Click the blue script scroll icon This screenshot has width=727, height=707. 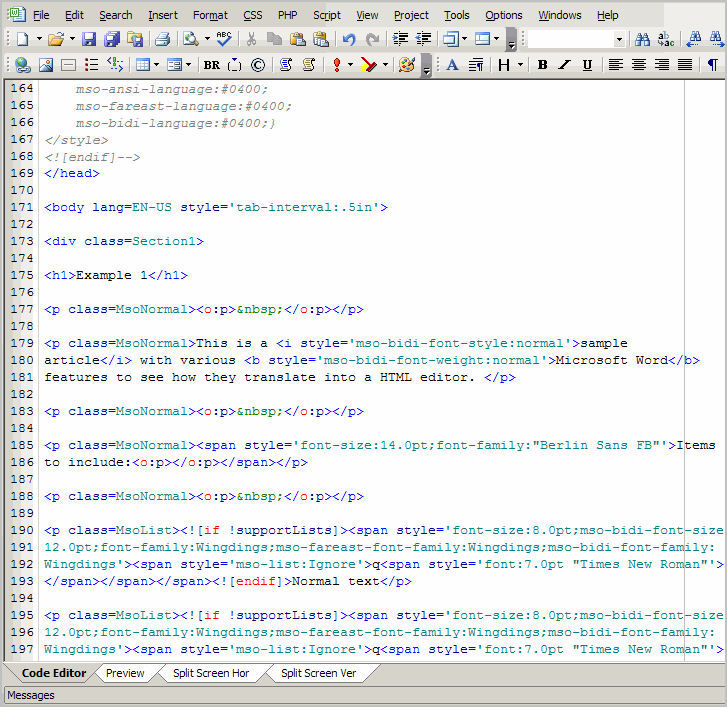point(286,65)
